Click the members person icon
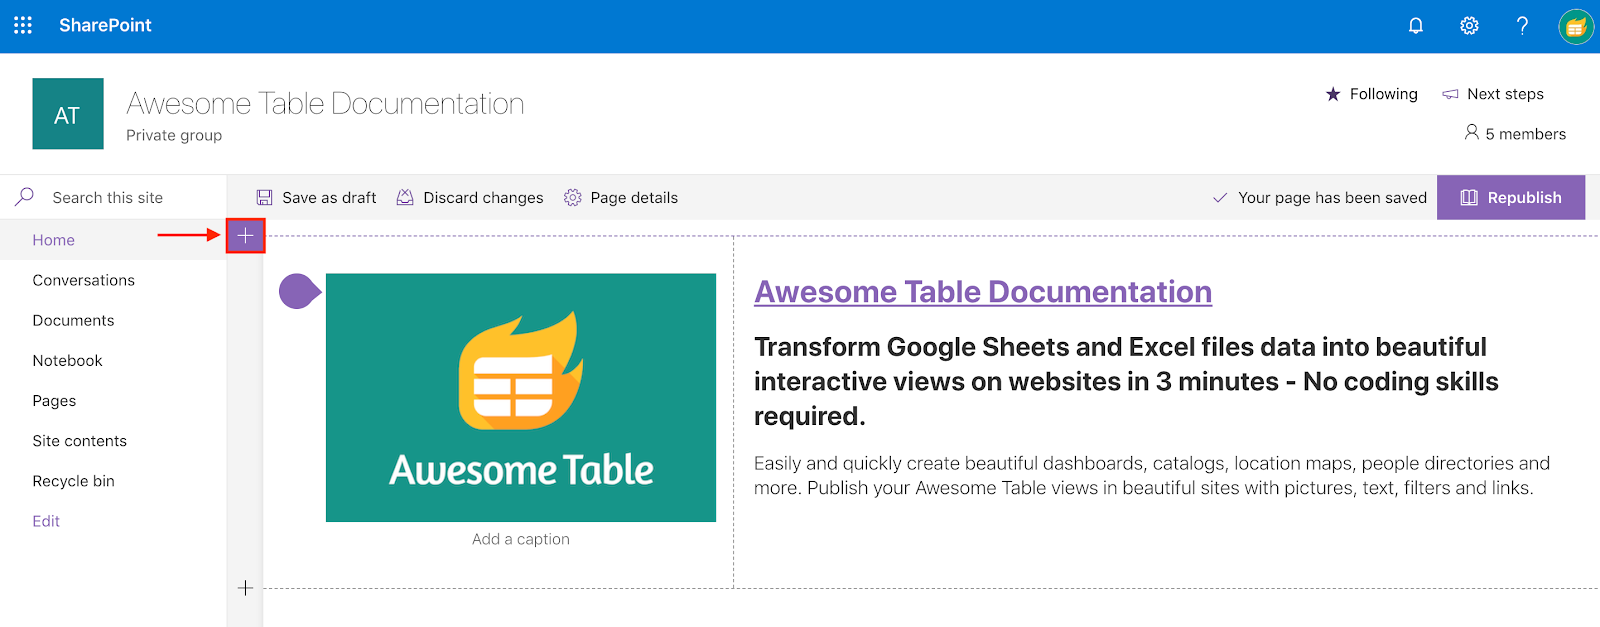The image size is (1600, 627). pos(1471,132)
